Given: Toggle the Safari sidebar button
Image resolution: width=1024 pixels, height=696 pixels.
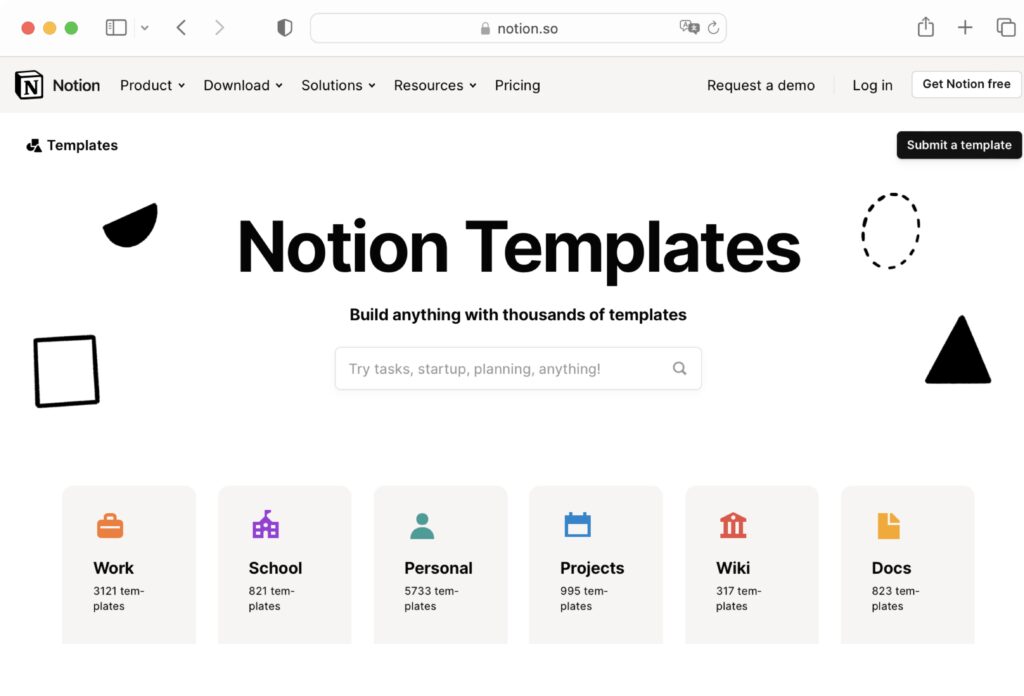Looking at the screenshot, I should (116, 27).
